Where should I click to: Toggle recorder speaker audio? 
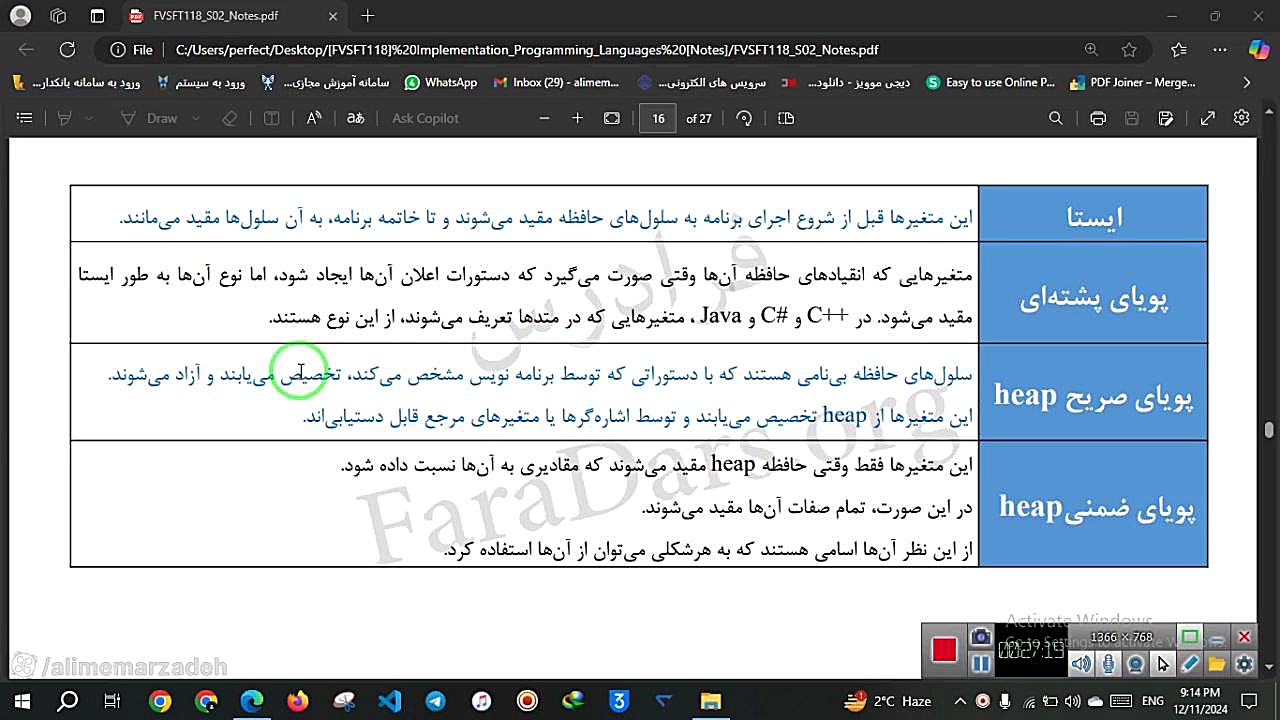[x=1082, y=664]
